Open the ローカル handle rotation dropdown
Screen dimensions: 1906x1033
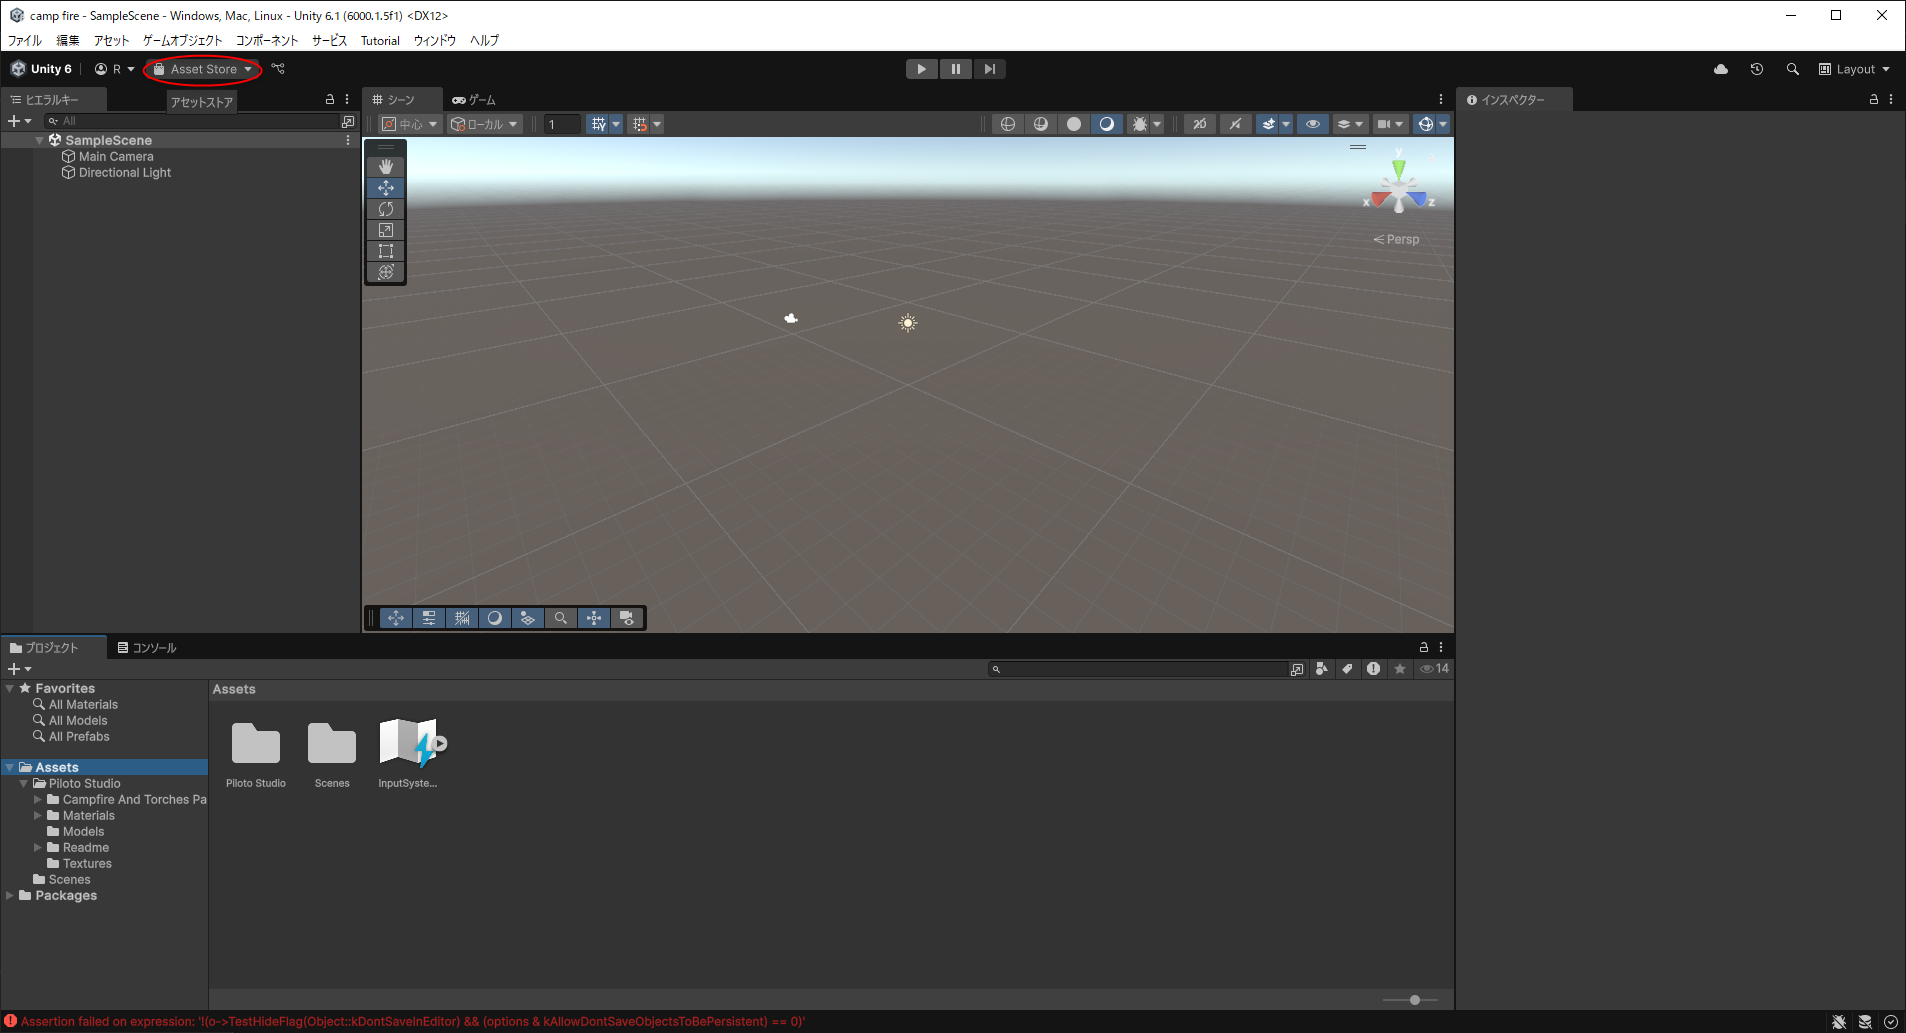pyautogui.click(x=485, y=124)
